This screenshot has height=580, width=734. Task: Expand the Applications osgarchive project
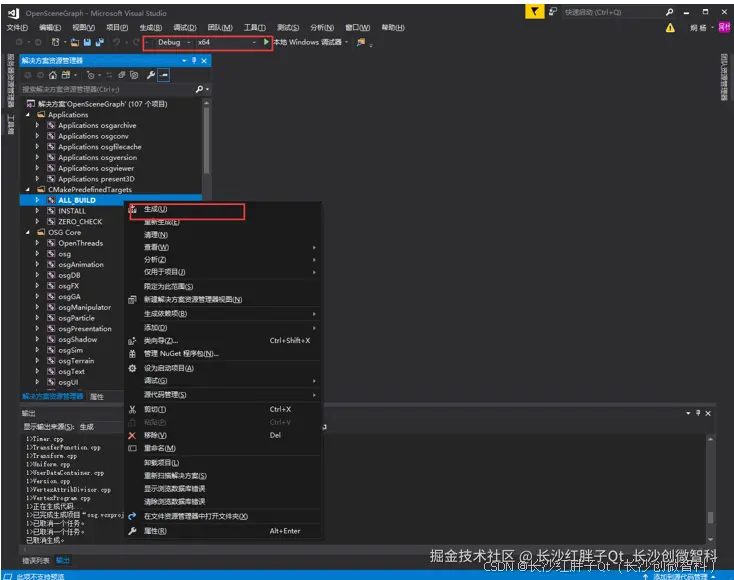tap(37, 125)
